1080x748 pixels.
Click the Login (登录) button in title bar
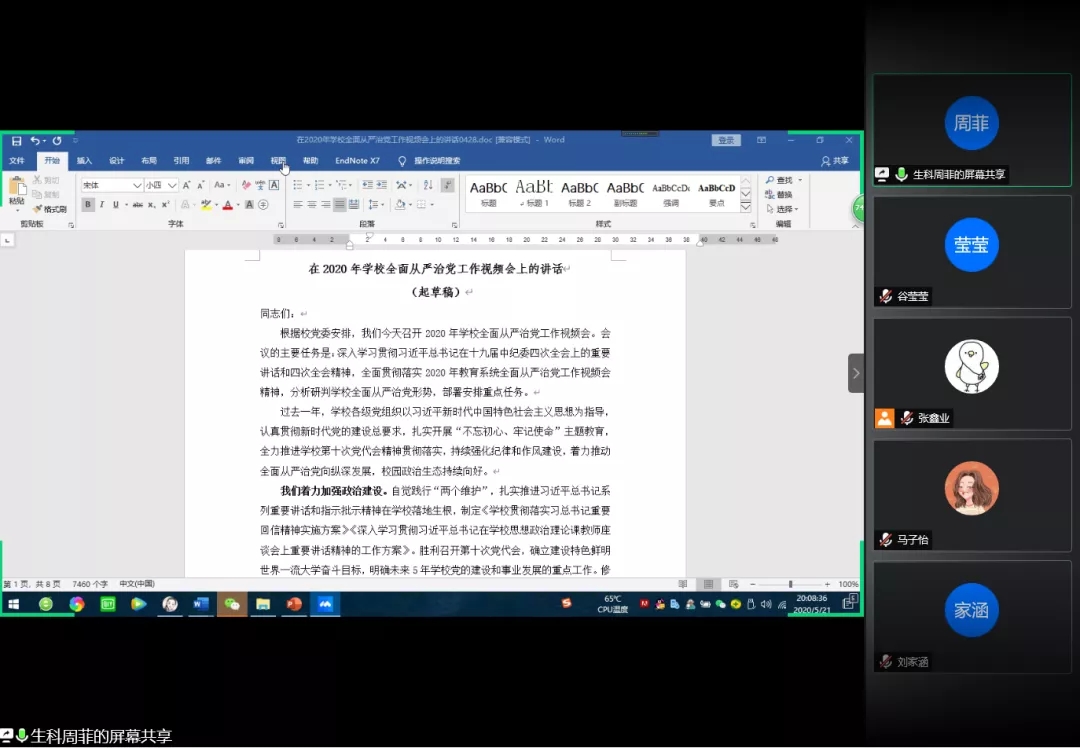(x=726, y=141)
